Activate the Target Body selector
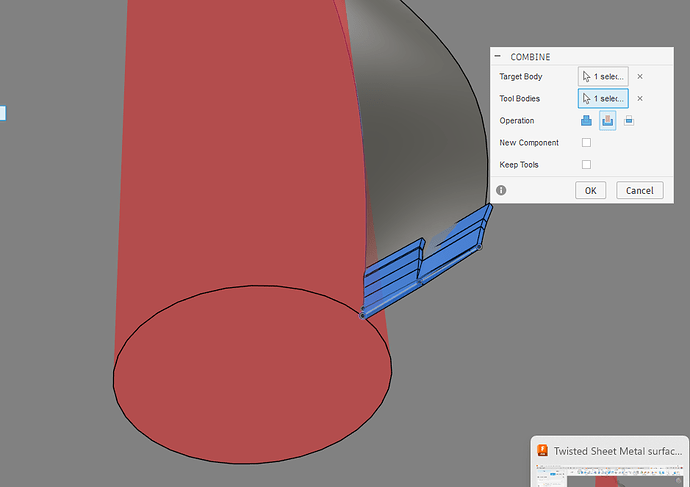Viewport: 690px width, 487px height. tap(603, 76)
